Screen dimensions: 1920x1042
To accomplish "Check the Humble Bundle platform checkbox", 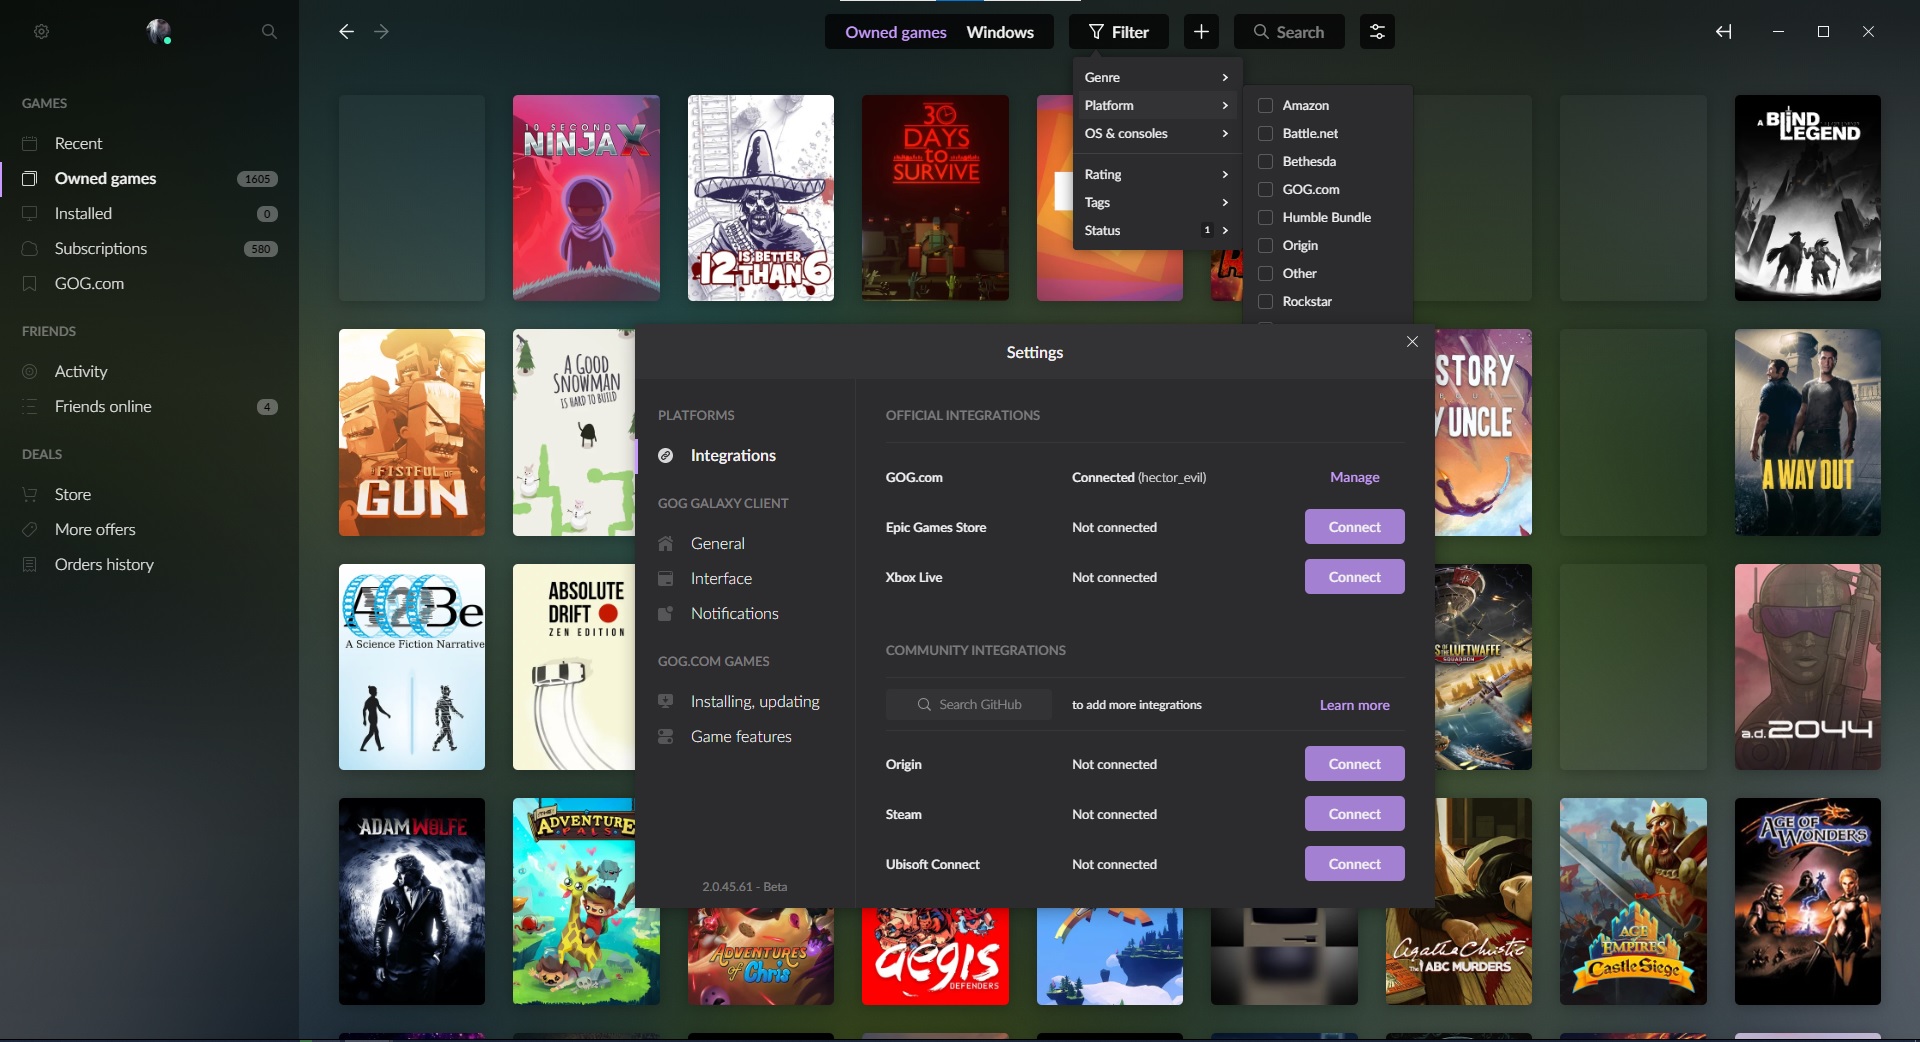I will tap(1265, 217).
